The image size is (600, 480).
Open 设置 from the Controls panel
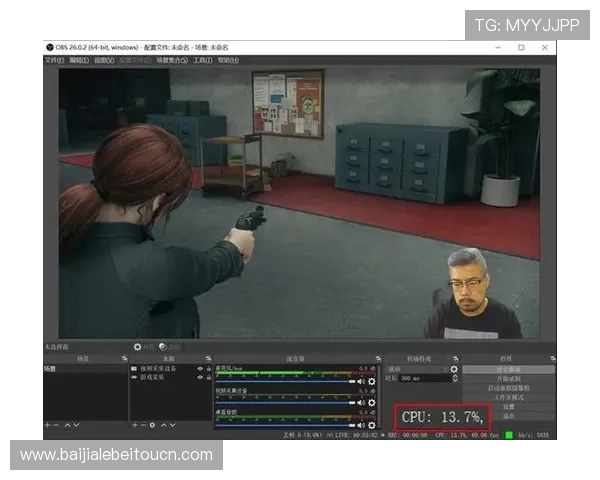(x=509, y=406)
